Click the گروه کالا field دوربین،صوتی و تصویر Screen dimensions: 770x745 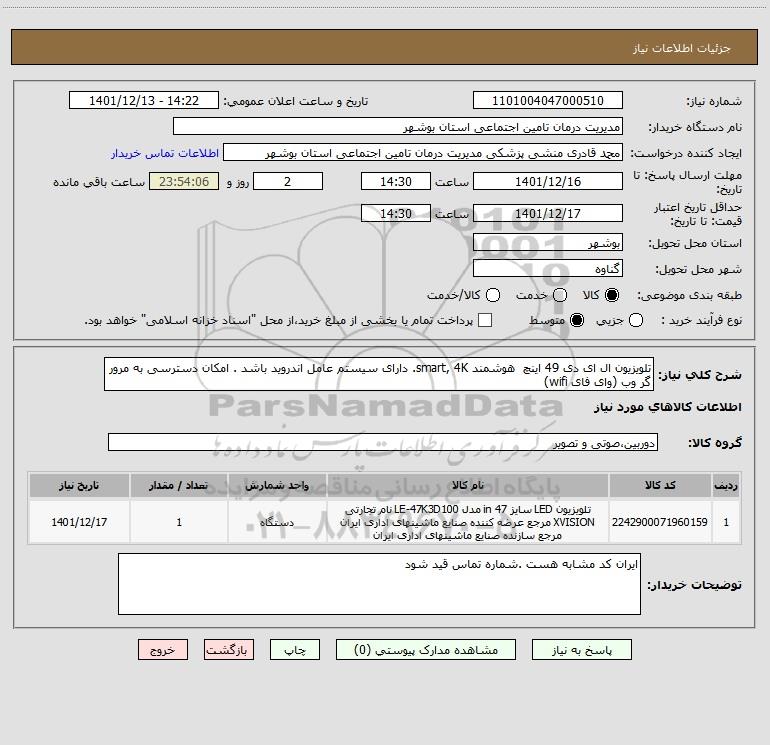[x=383, y=442]
